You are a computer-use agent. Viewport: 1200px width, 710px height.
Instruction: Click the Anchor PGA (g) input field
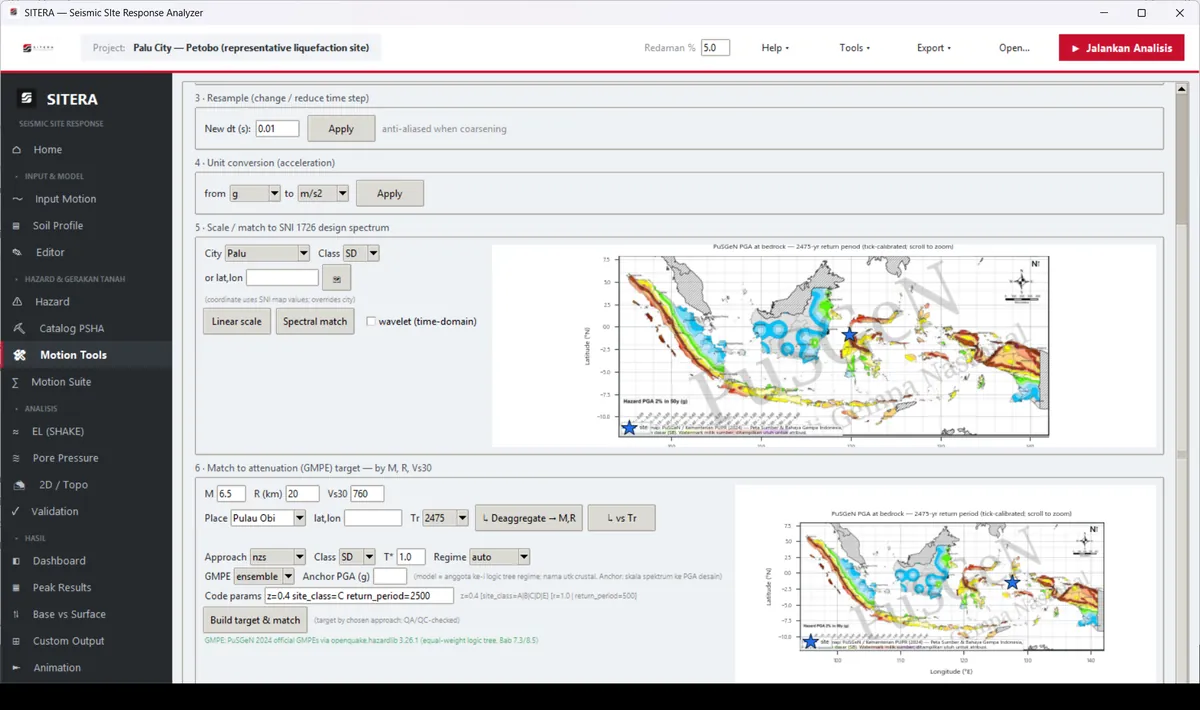[x=390, y=576]
